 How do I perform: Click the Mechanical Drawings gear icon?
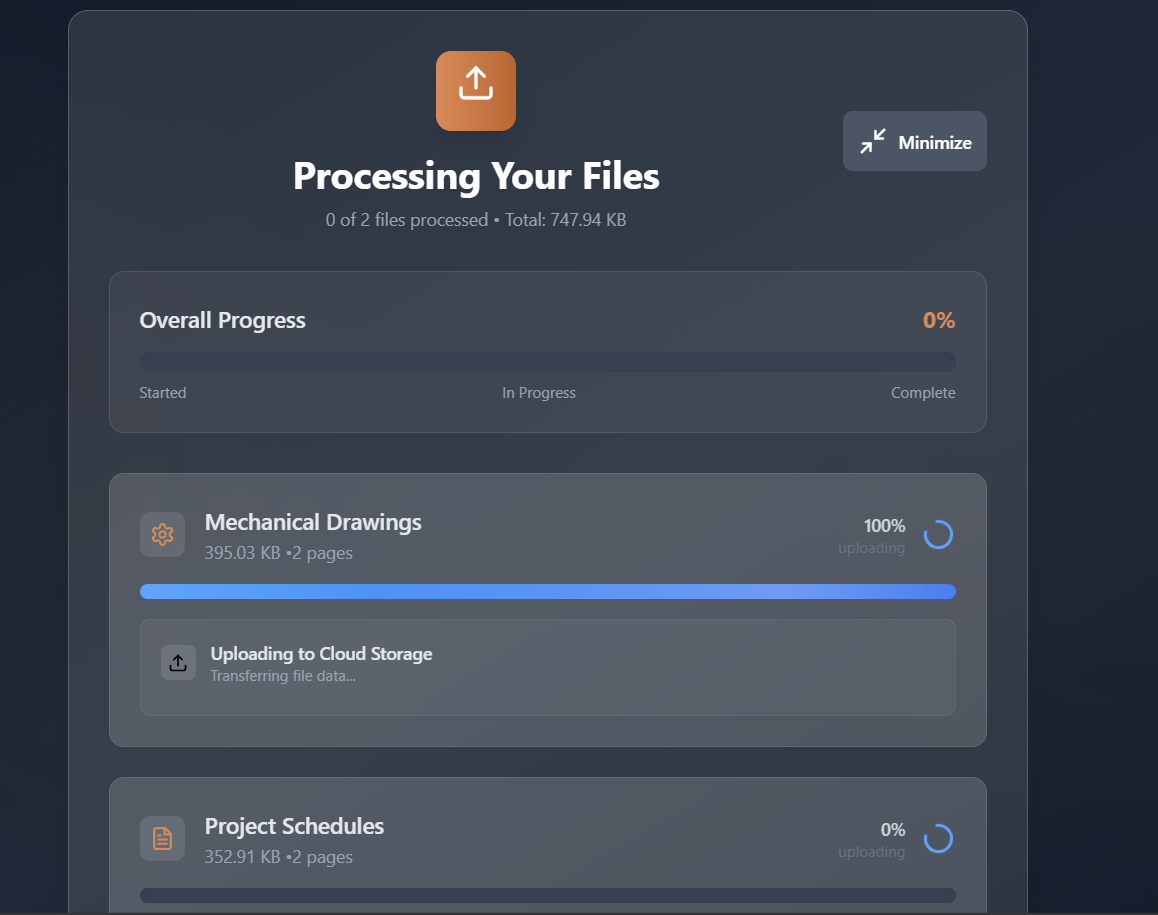click(x=162, y=534)
